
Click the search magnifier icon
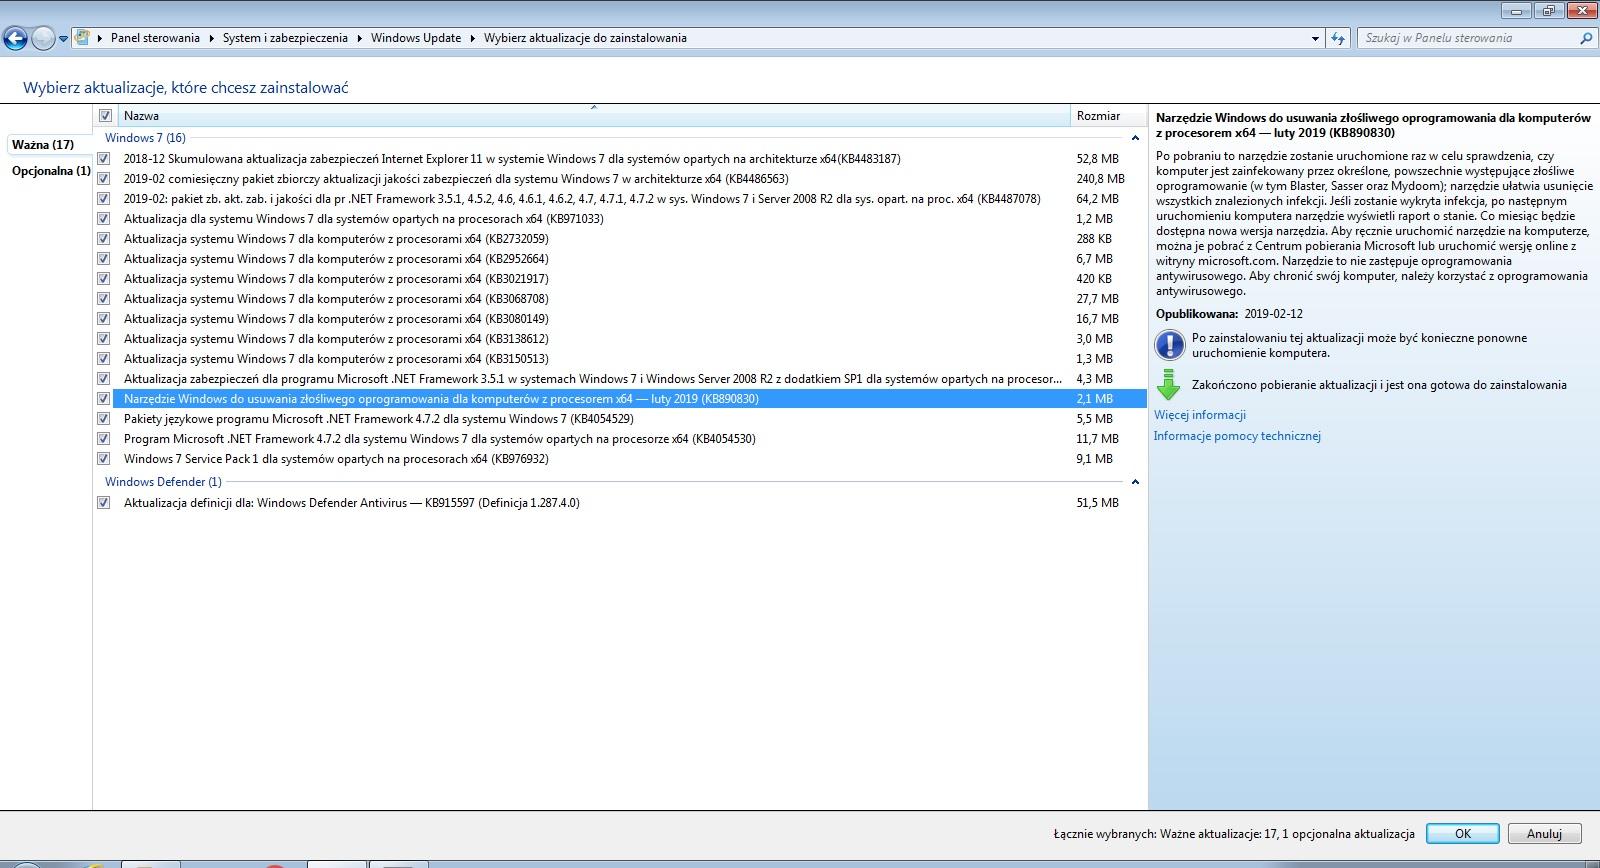tap(1585, 38)
